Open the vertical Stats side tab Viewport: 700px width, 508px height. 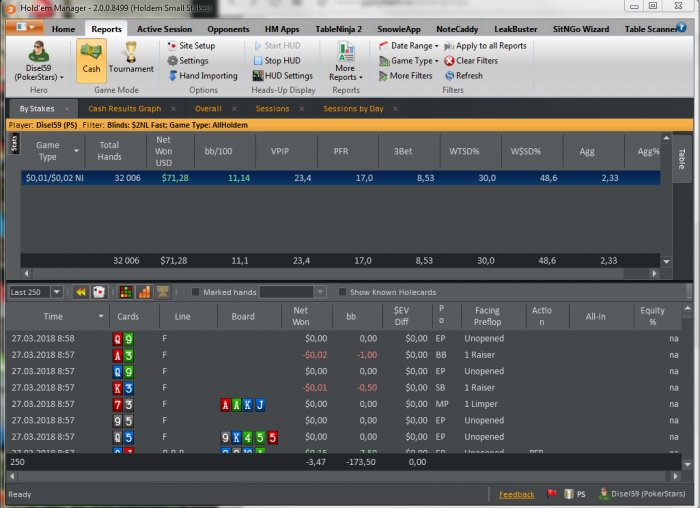pos(14,143)
